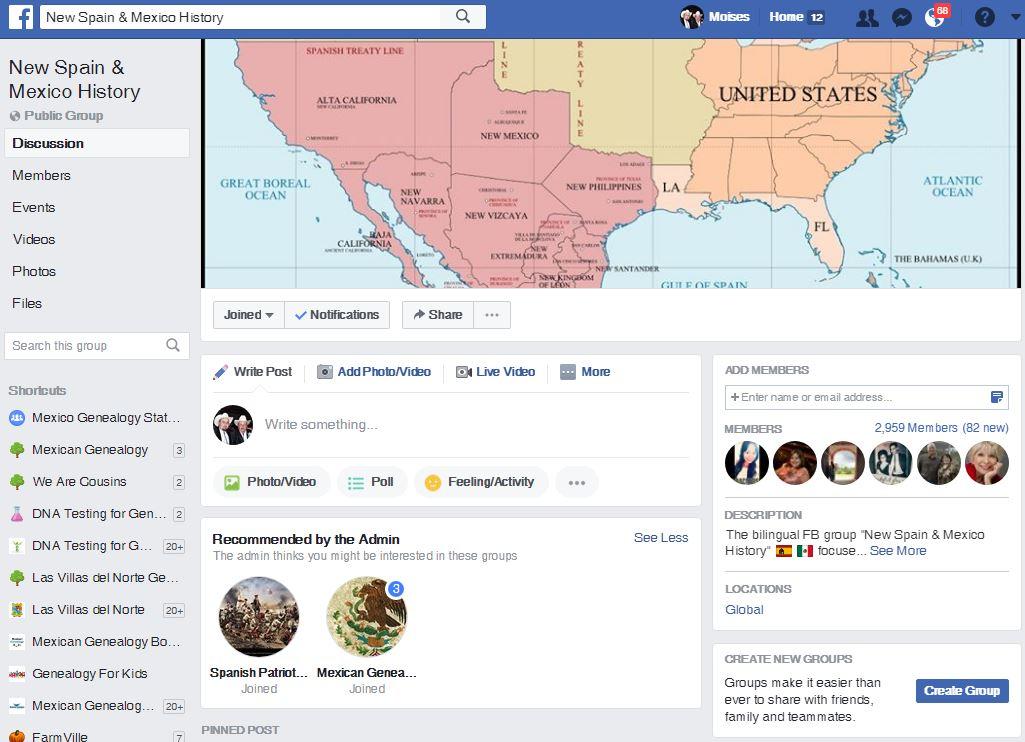Toggle group Notifications button
The width and height of the screenshot is (1025, 742).
(337, 315)
